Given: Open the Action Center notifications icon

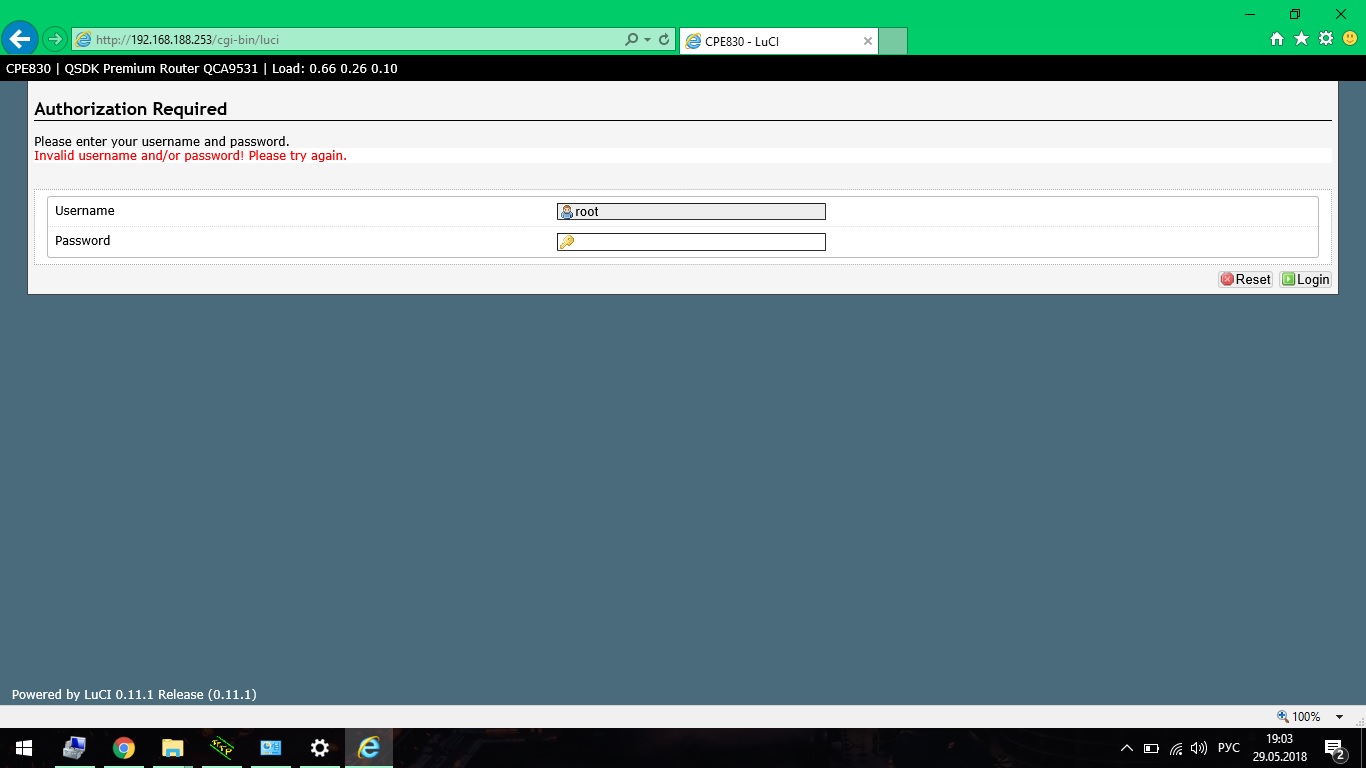Looking at the screenshot, I should point(1334,748).
